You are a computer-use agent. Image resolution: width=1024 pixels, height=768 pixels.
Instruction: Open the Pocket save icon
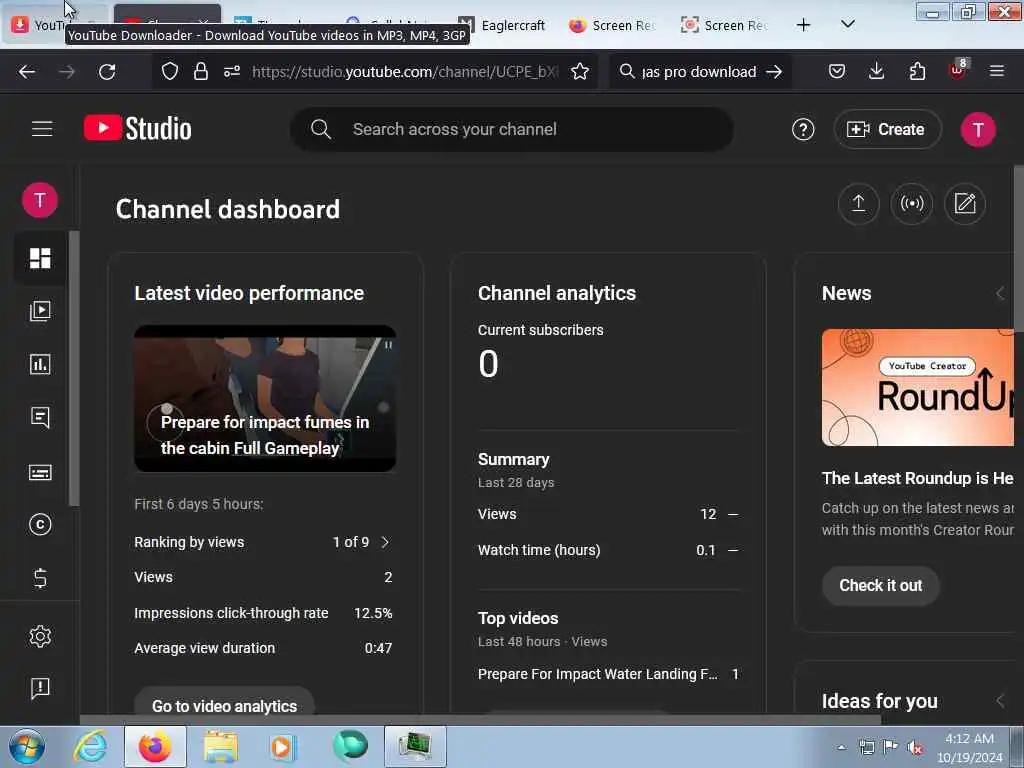(x=837, y=71)
